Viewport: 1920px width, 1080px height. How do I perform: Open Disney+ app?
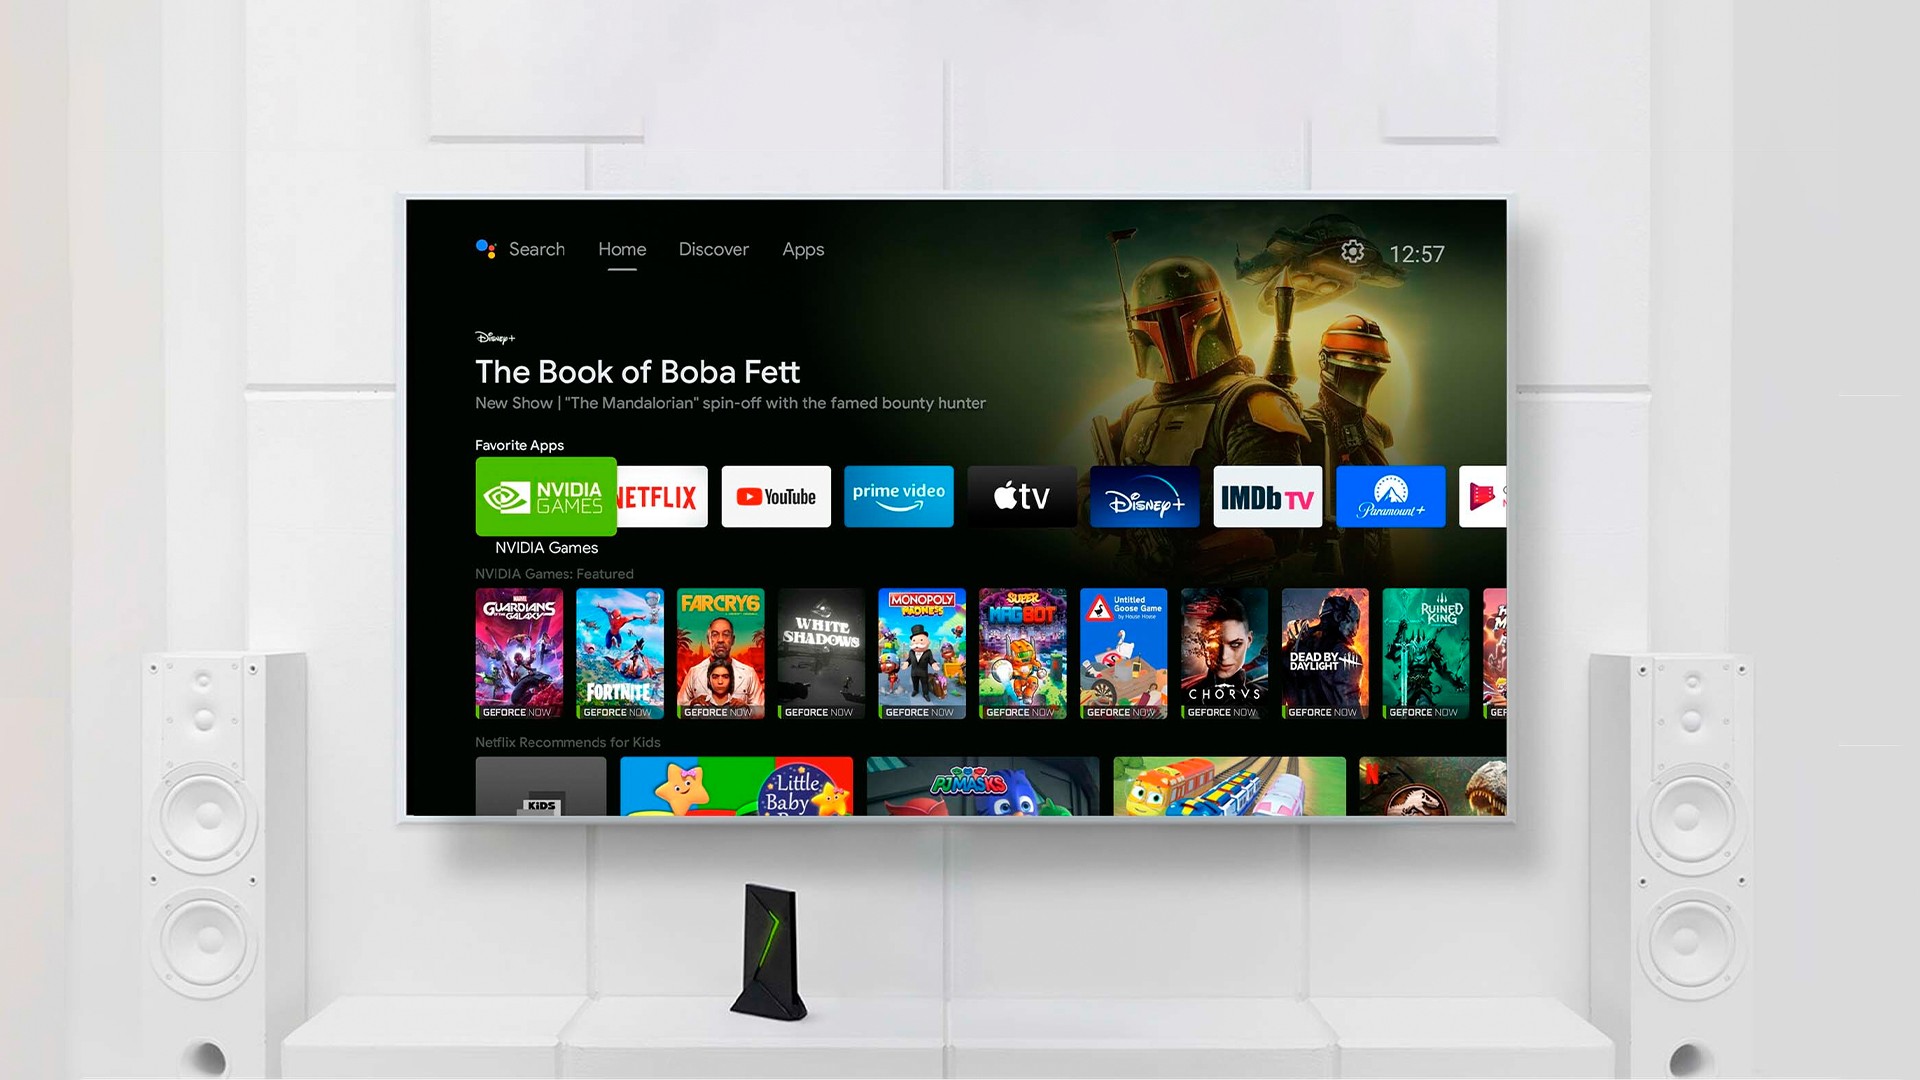pyautogui.click(x=1143, y=496)
